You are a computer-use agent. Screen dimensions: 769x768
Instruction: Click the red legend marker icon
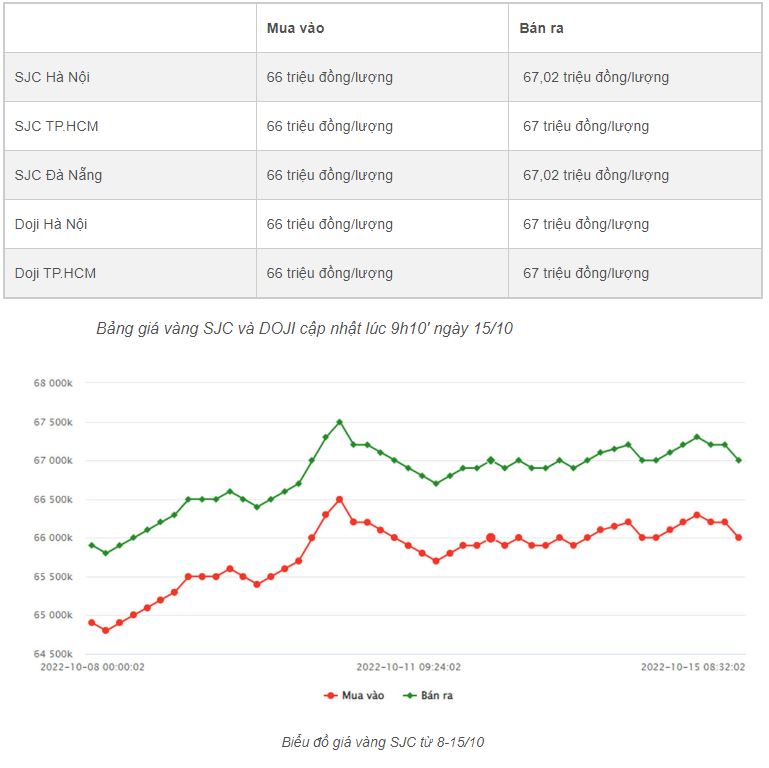click(x=331, y=695)
